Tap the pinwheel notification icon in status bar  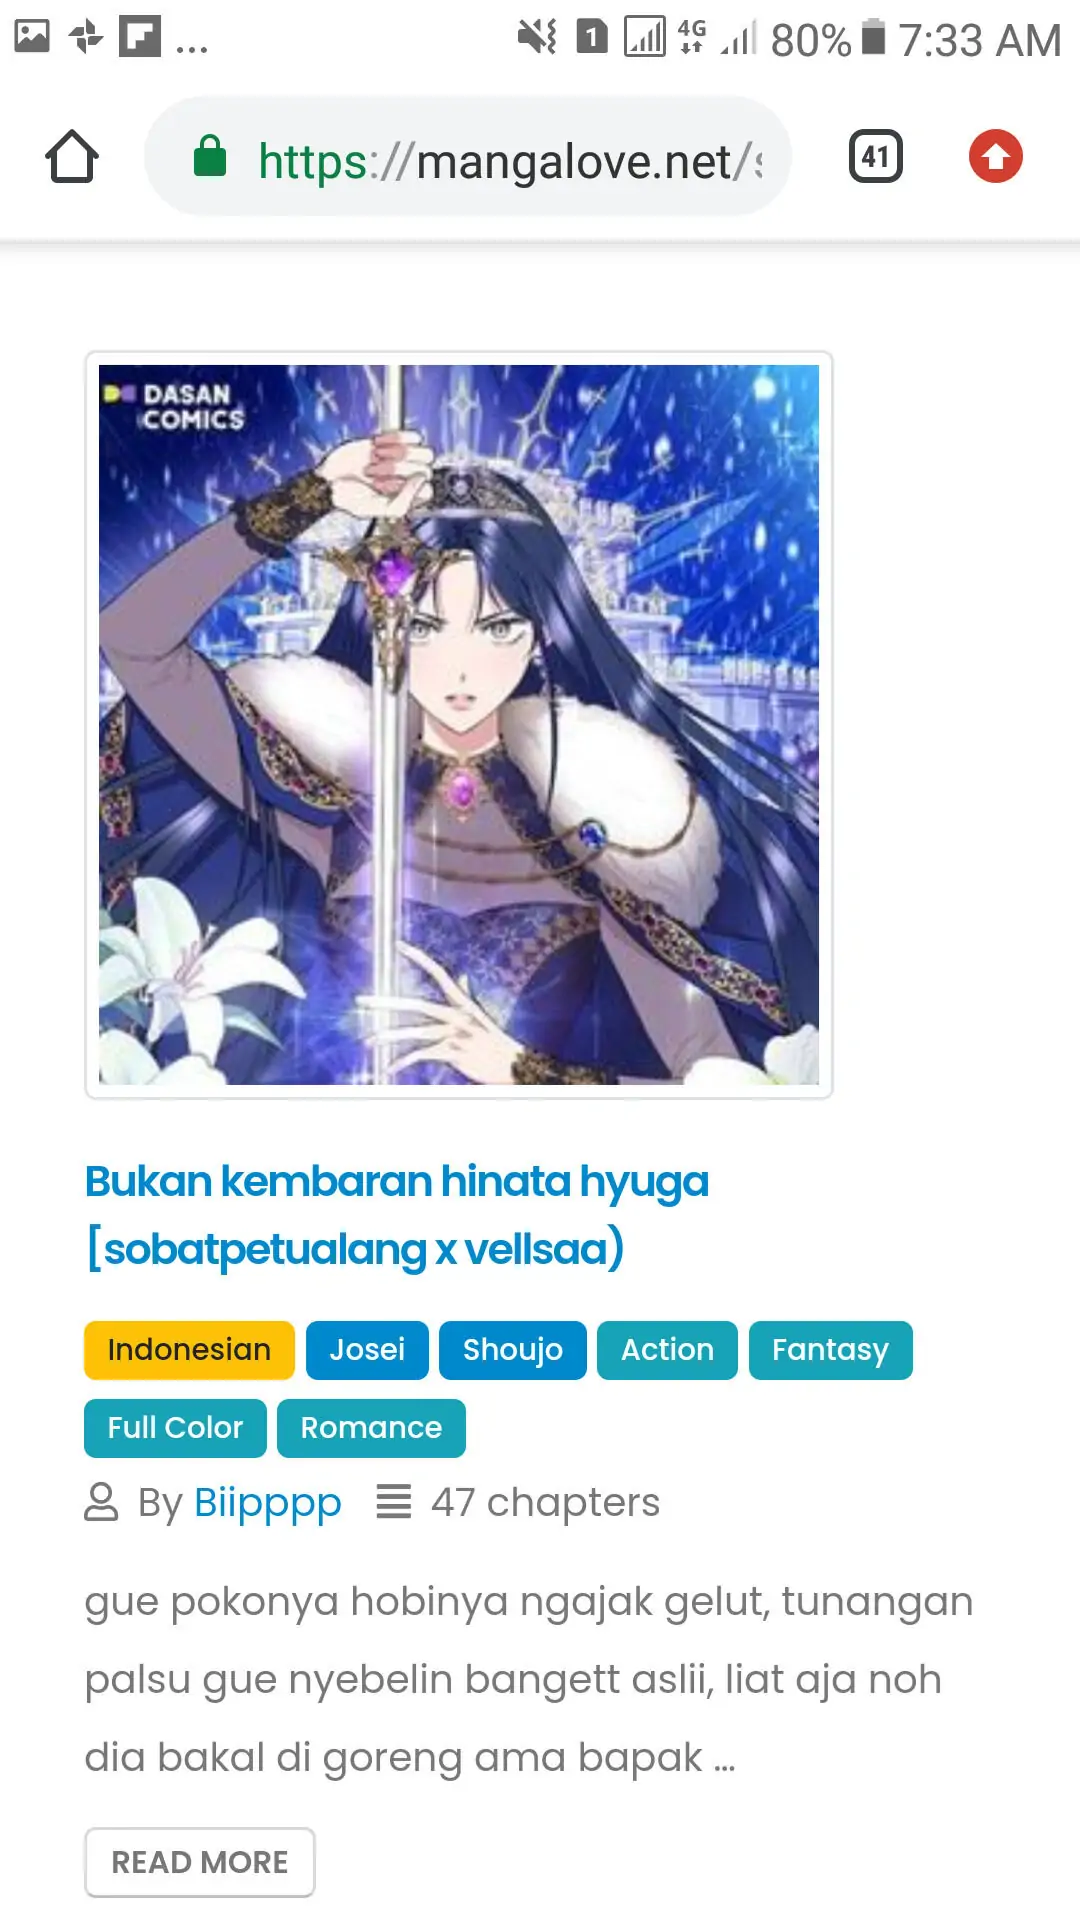tap(87, 38)
